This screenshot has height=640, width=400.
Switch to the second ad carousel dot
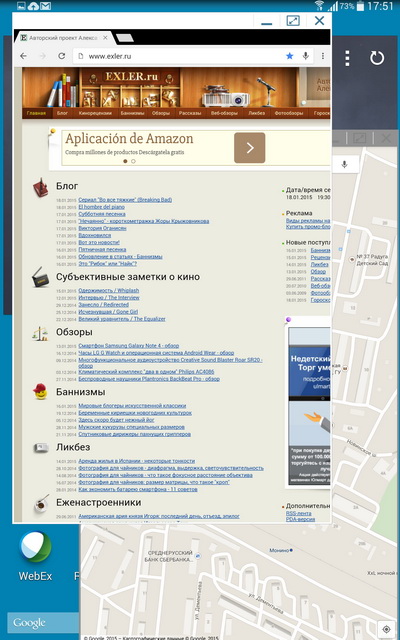133,161
